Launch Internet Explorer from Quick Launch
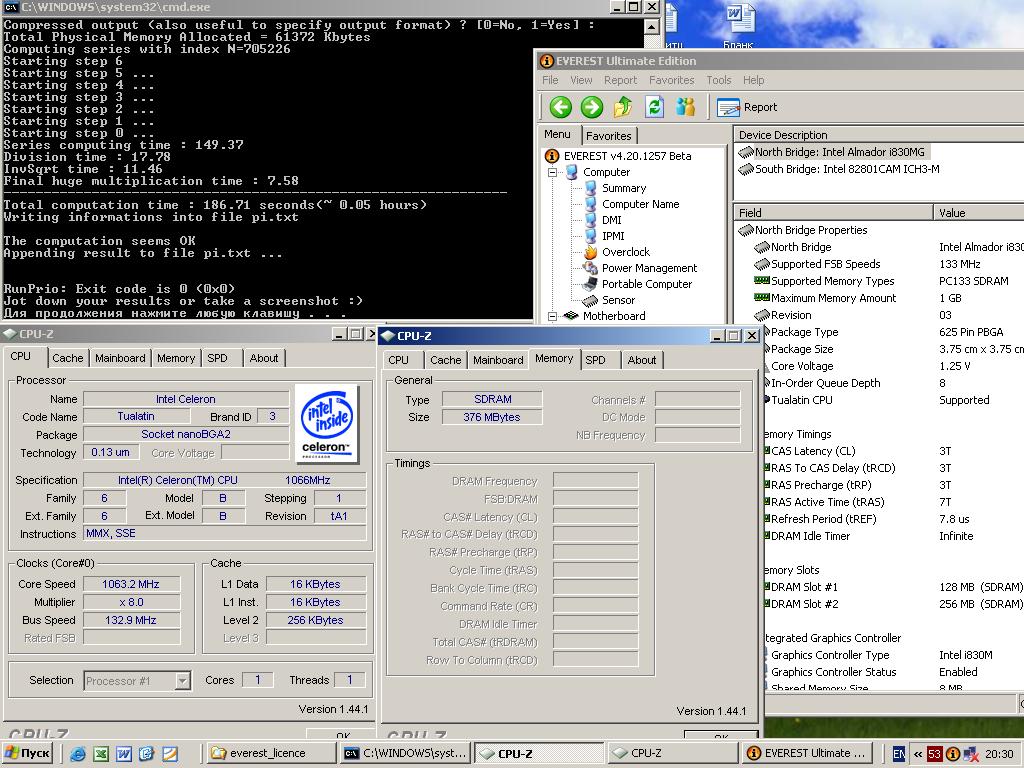 click(x=78, y=754)
